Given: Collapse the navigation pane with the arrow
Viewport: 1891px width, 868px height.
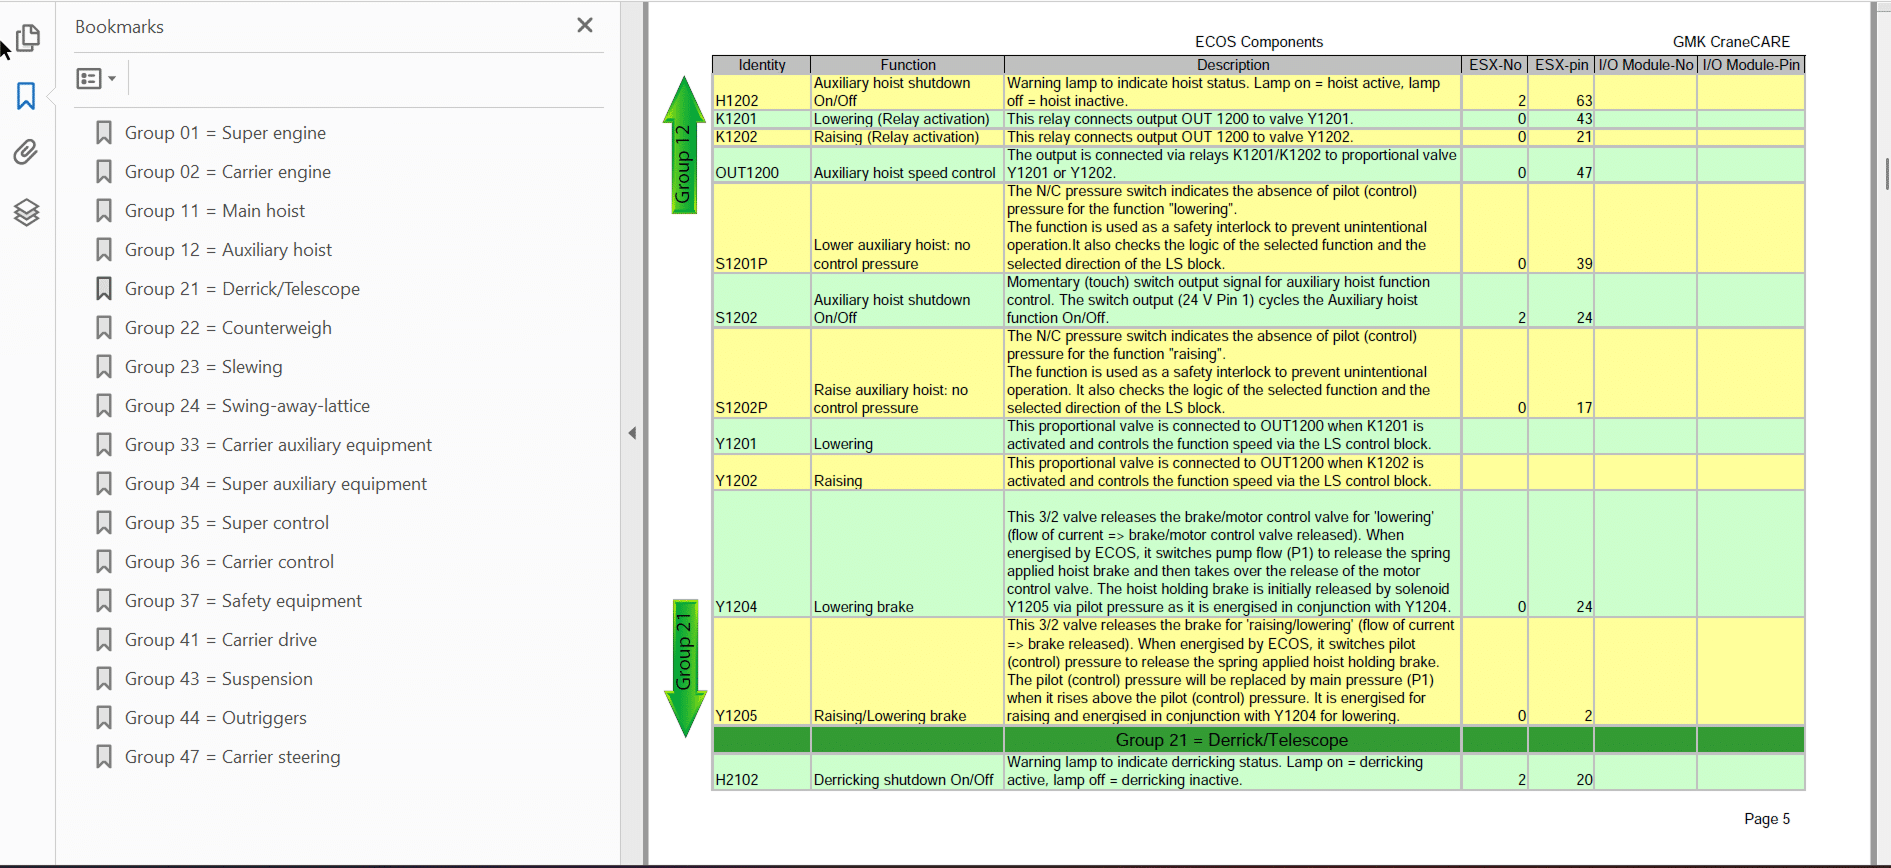Looking at the screenshot, I should pyautogui.click(x=632, y=433).
